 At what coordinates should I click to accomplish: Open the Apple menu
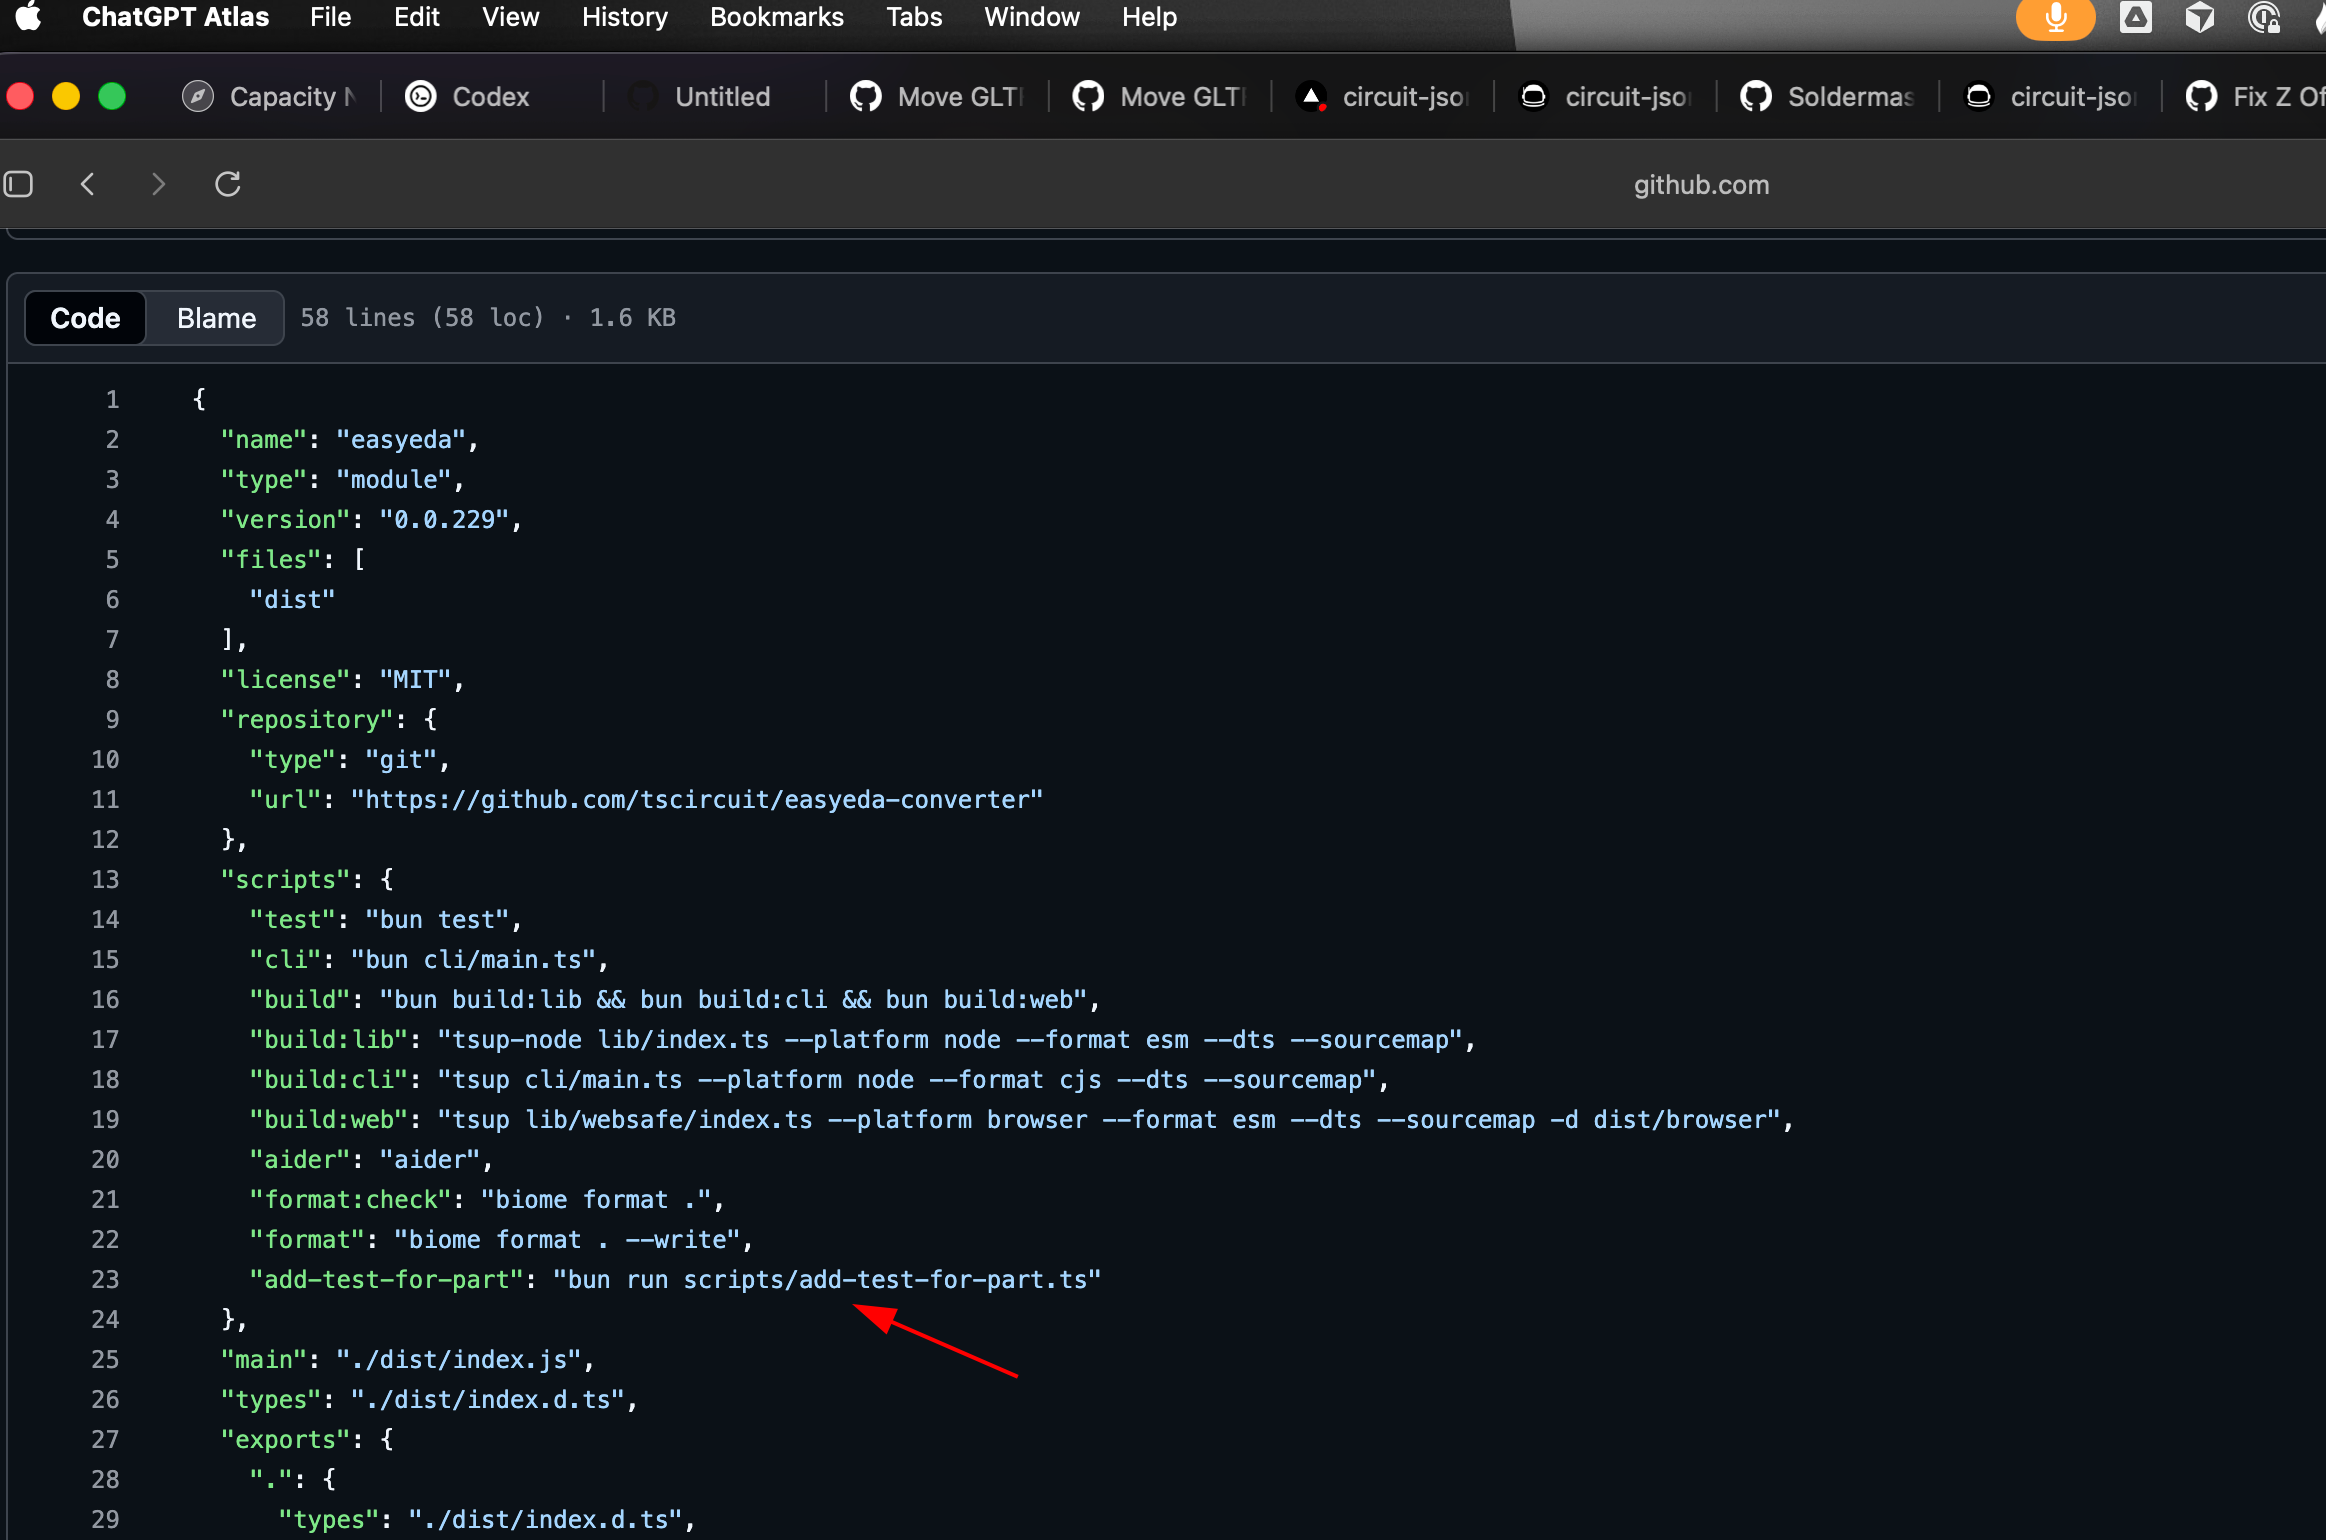click(x=29, y=17)
